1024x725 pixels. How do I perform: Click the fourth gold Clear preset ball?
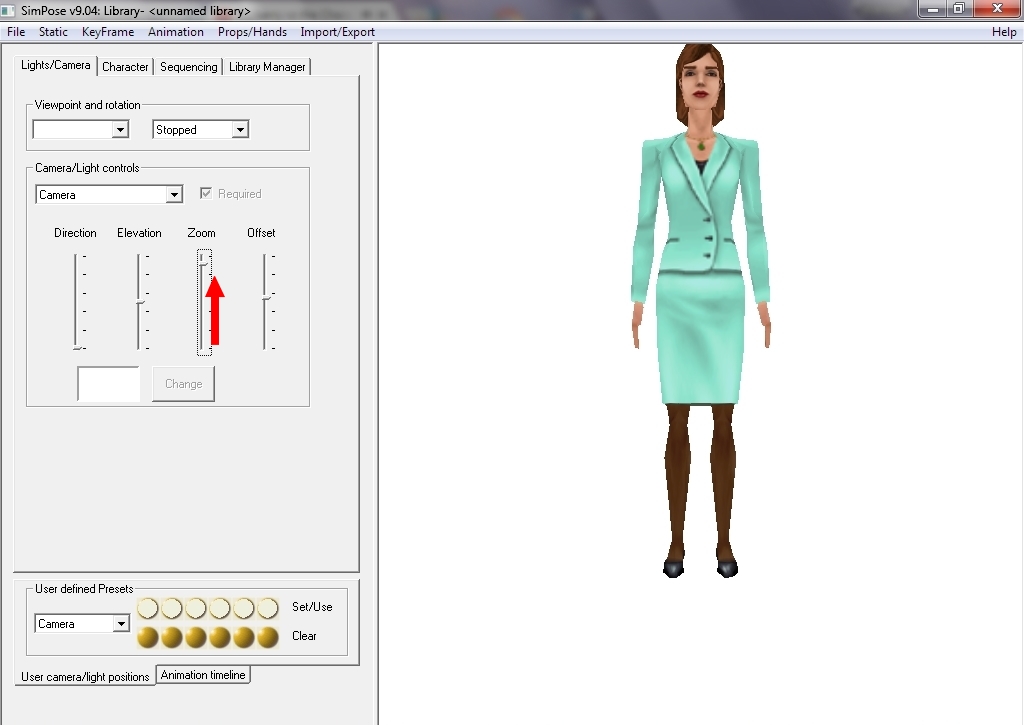tap(220, 637)
